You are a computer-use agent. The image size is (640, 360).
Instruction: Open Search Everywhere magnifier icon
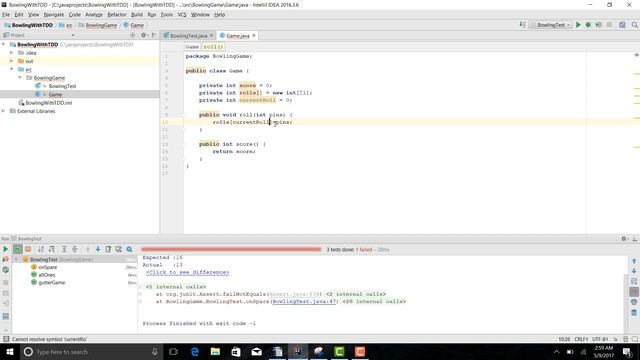pyautogui.click(x=634, y=25)
